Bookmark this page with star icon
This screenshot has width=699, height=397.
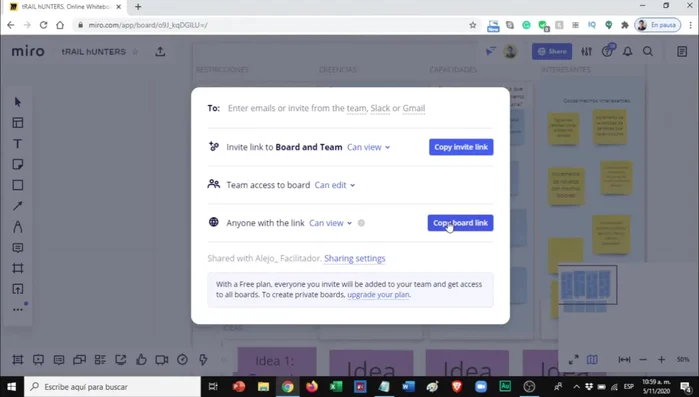click(473, 25)
